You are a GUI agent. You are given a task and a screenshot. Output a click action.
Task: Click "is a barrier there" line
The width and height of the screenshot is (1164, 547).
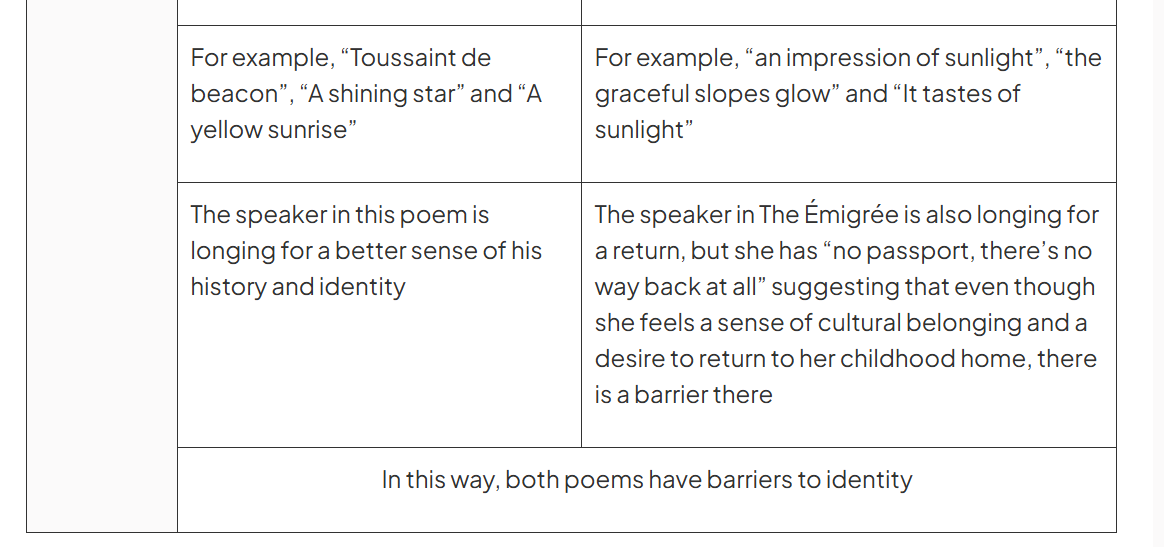[x=684, y=395]
